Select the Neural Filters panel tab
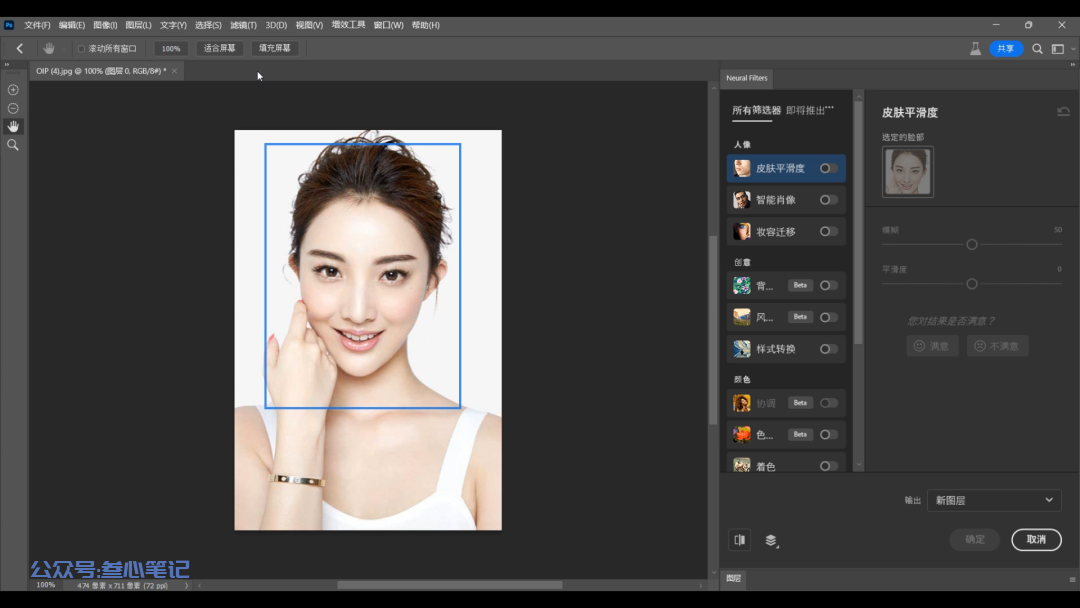1080x608 pixels. 747,78
